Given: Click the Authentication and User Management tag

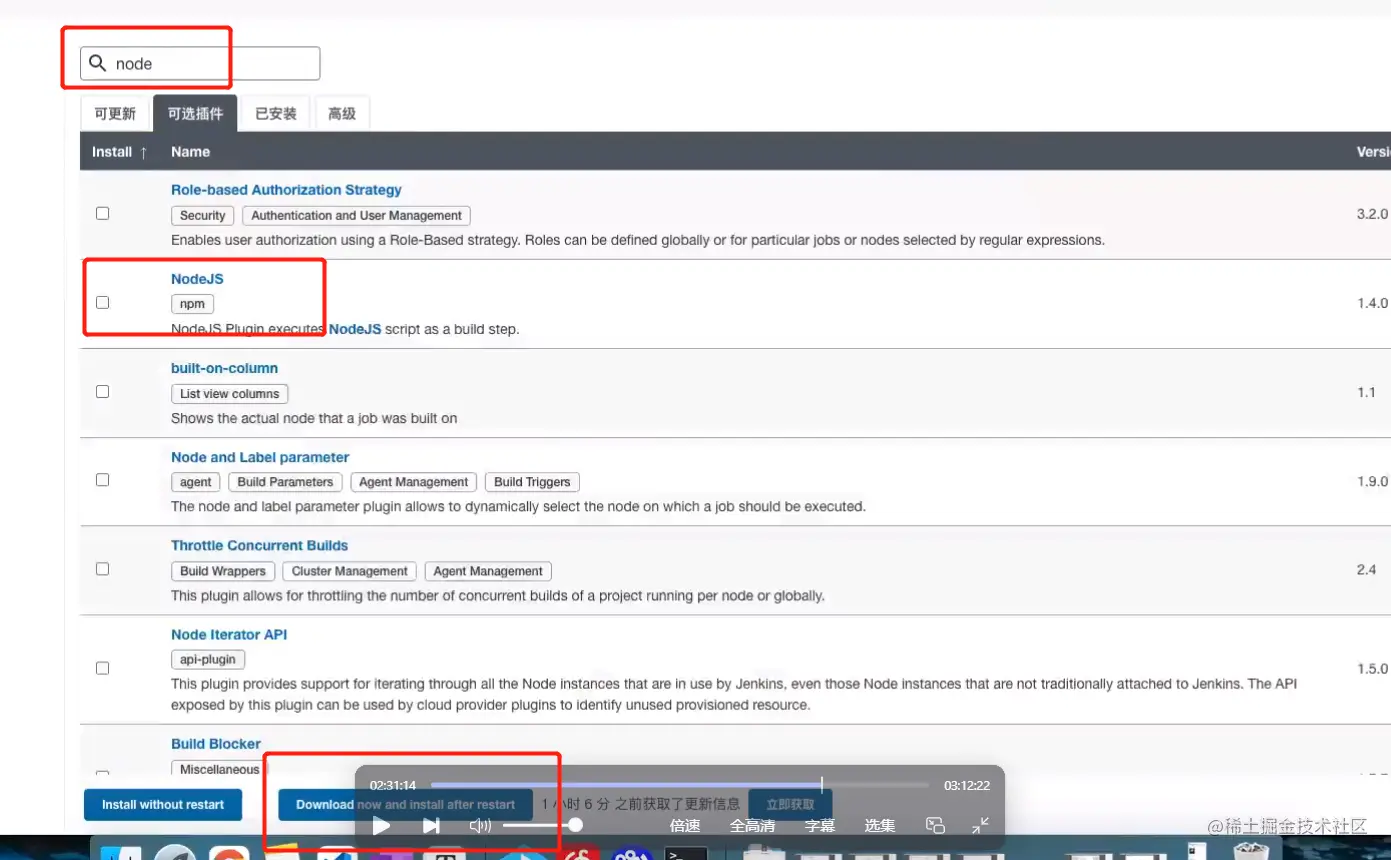Looking at the screenshot, I should [356, 215].
